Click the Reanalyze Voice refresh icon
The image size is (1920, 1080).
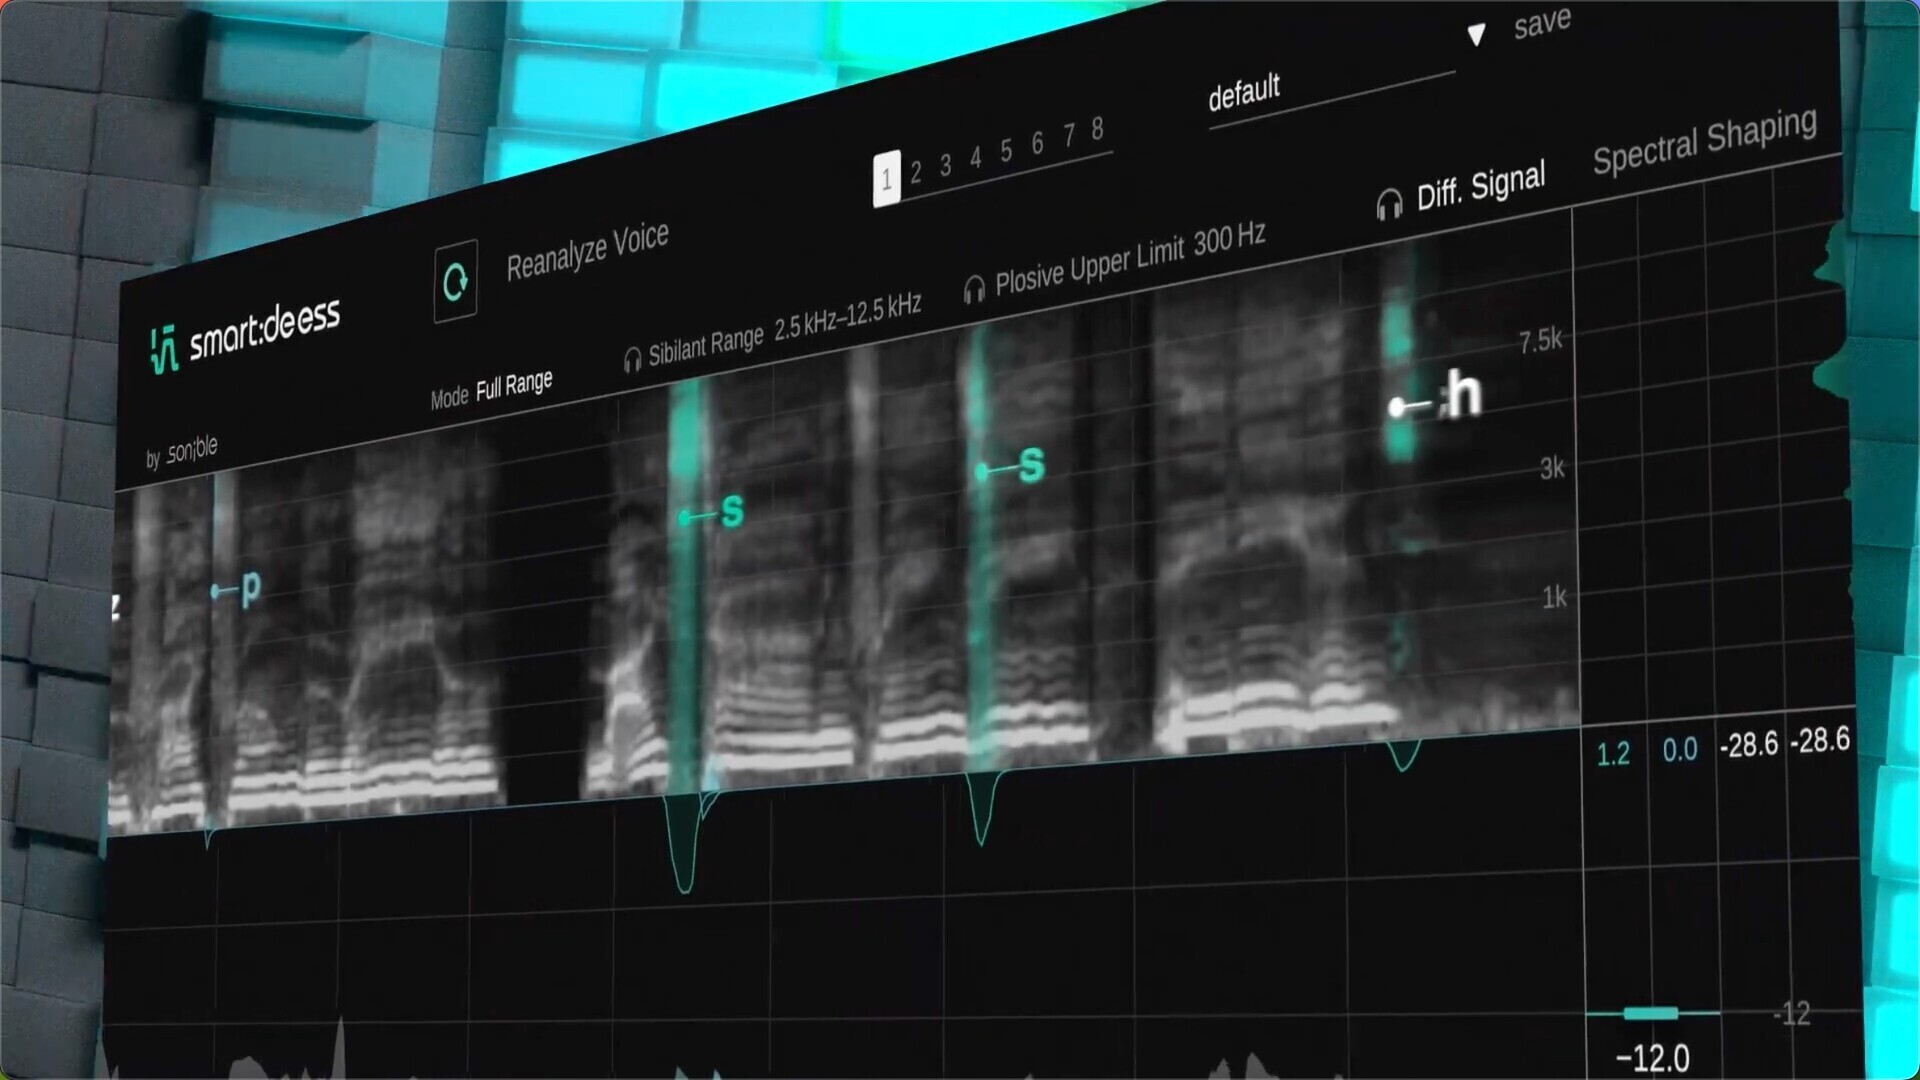tap(455, 281)
